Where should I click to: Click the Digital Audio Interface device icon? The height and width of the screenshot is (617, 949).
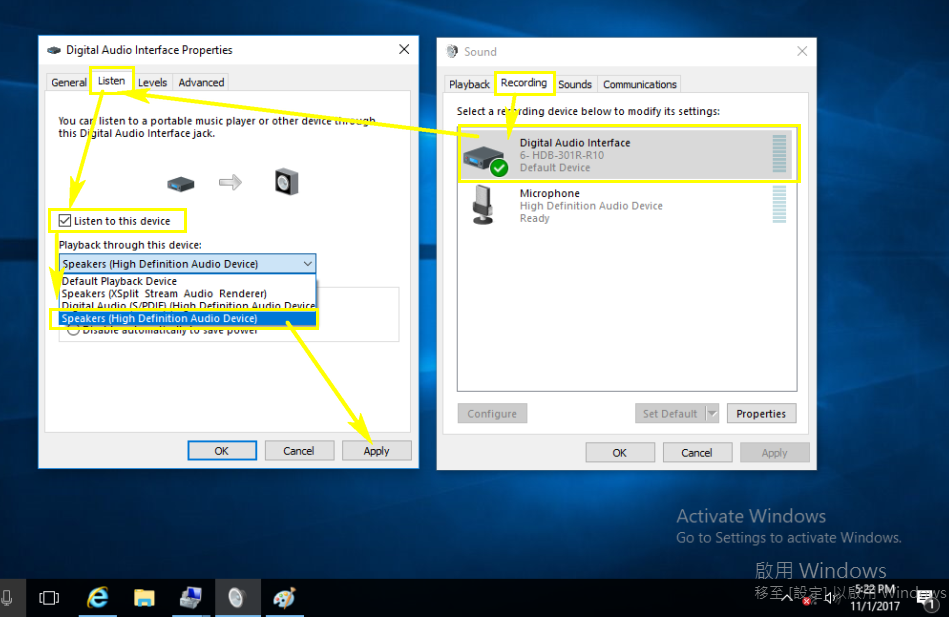(x=486, y=160)
